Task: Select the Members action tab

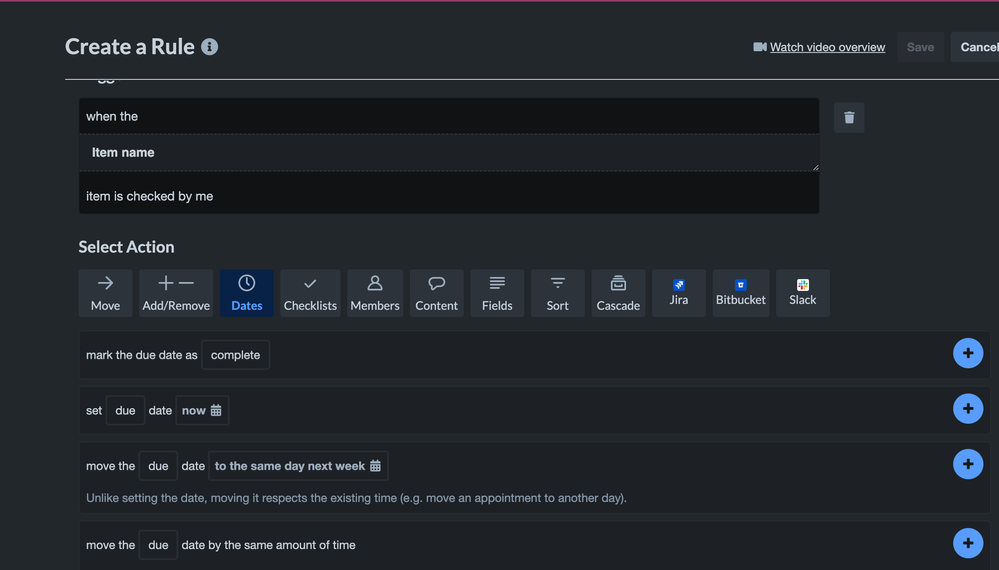Action: point(375,293)
